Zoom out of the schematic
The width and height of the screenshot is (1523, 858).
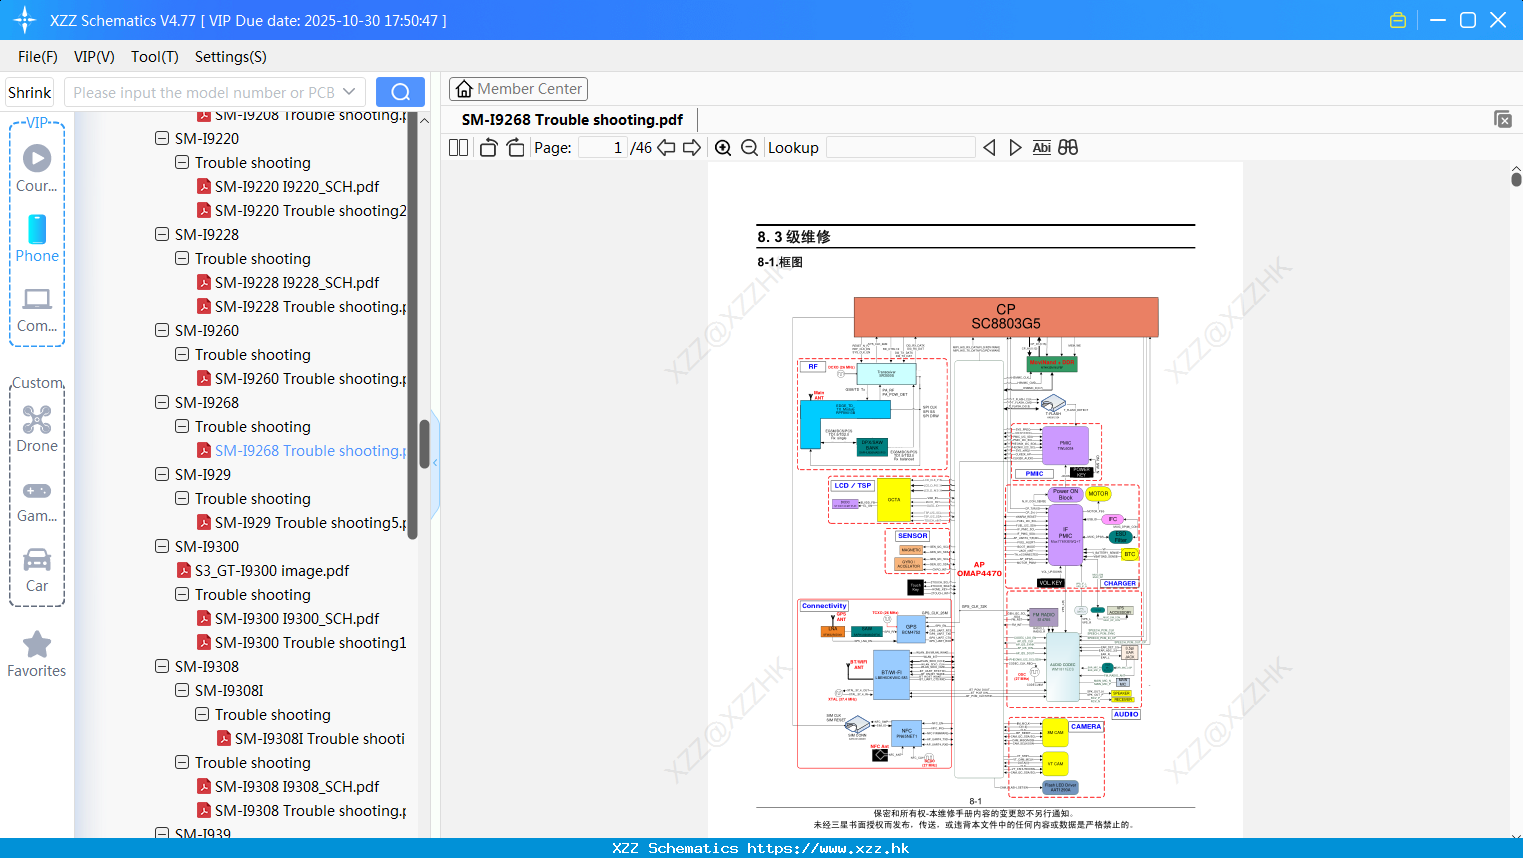749,148
